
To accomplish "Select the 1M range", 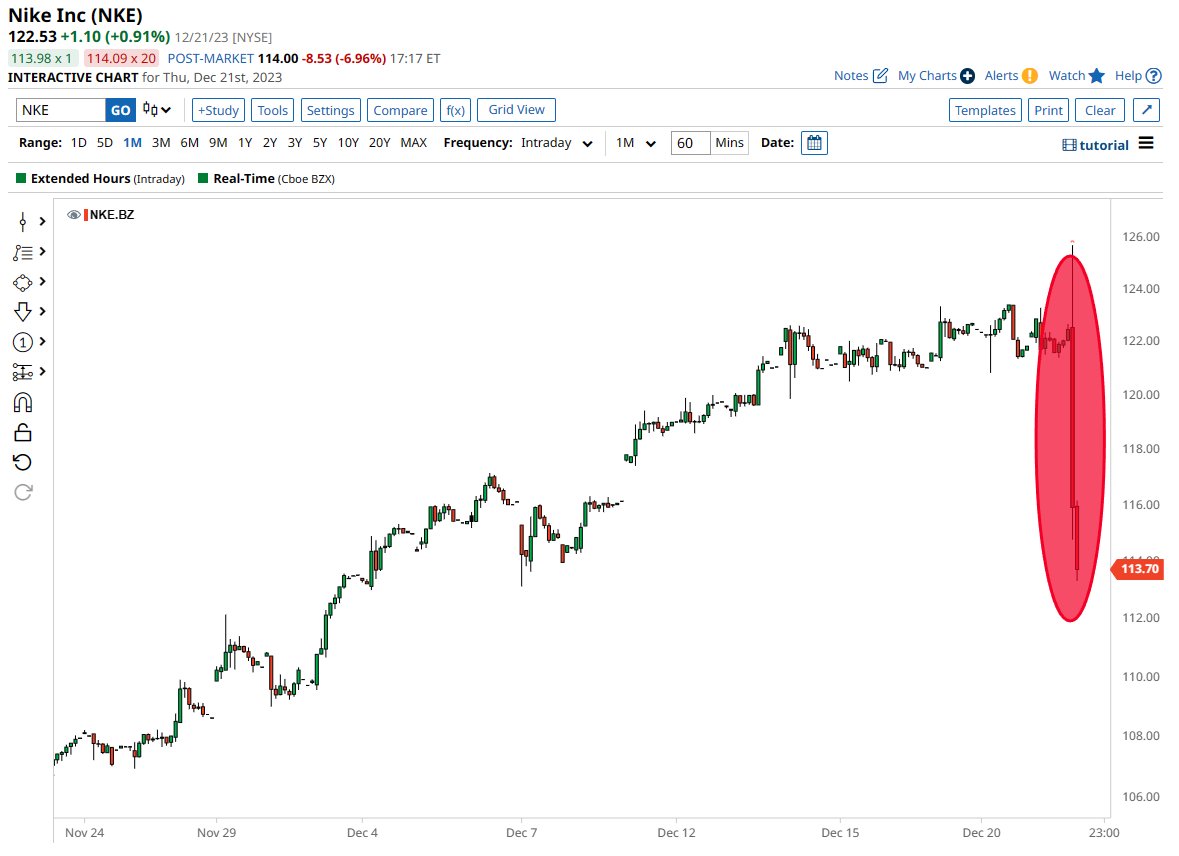I will point(132,143).
